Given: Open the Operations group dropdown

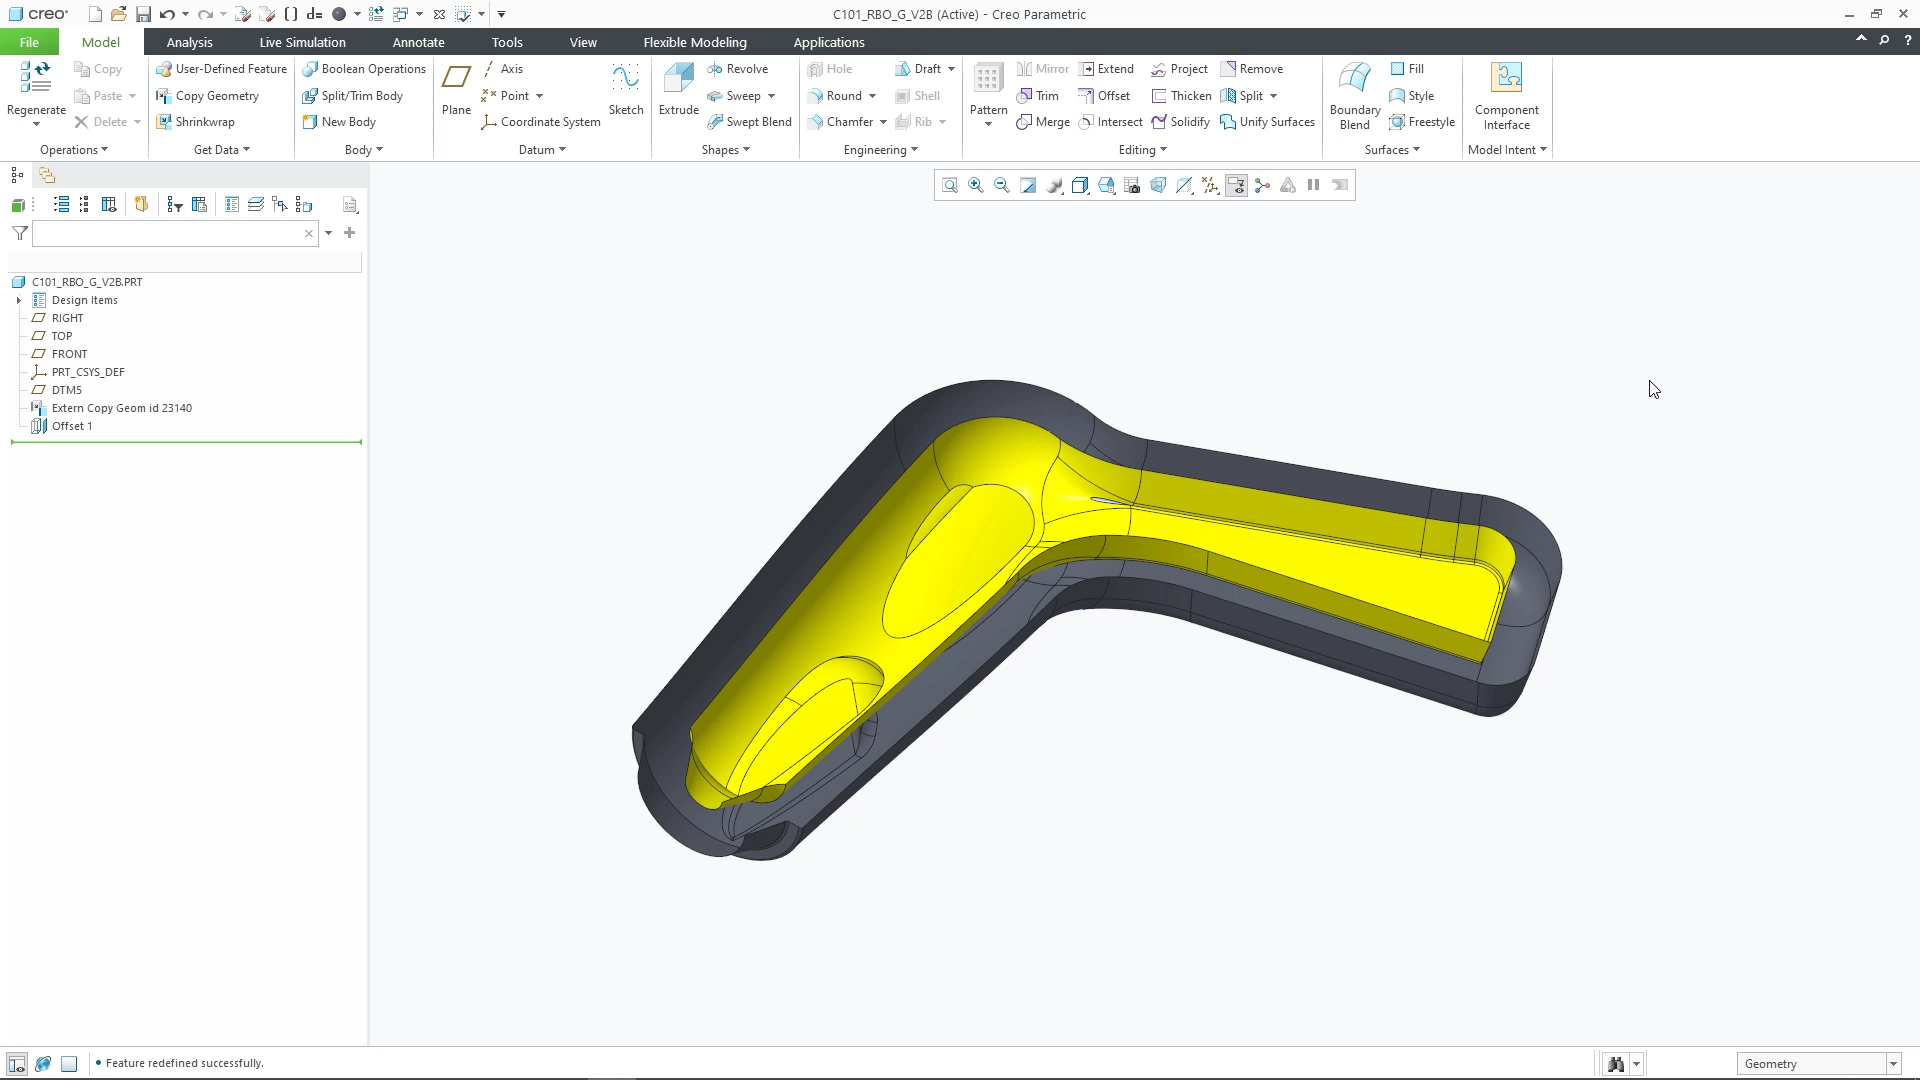Looking at the screenshot, I should click(74, 150).
